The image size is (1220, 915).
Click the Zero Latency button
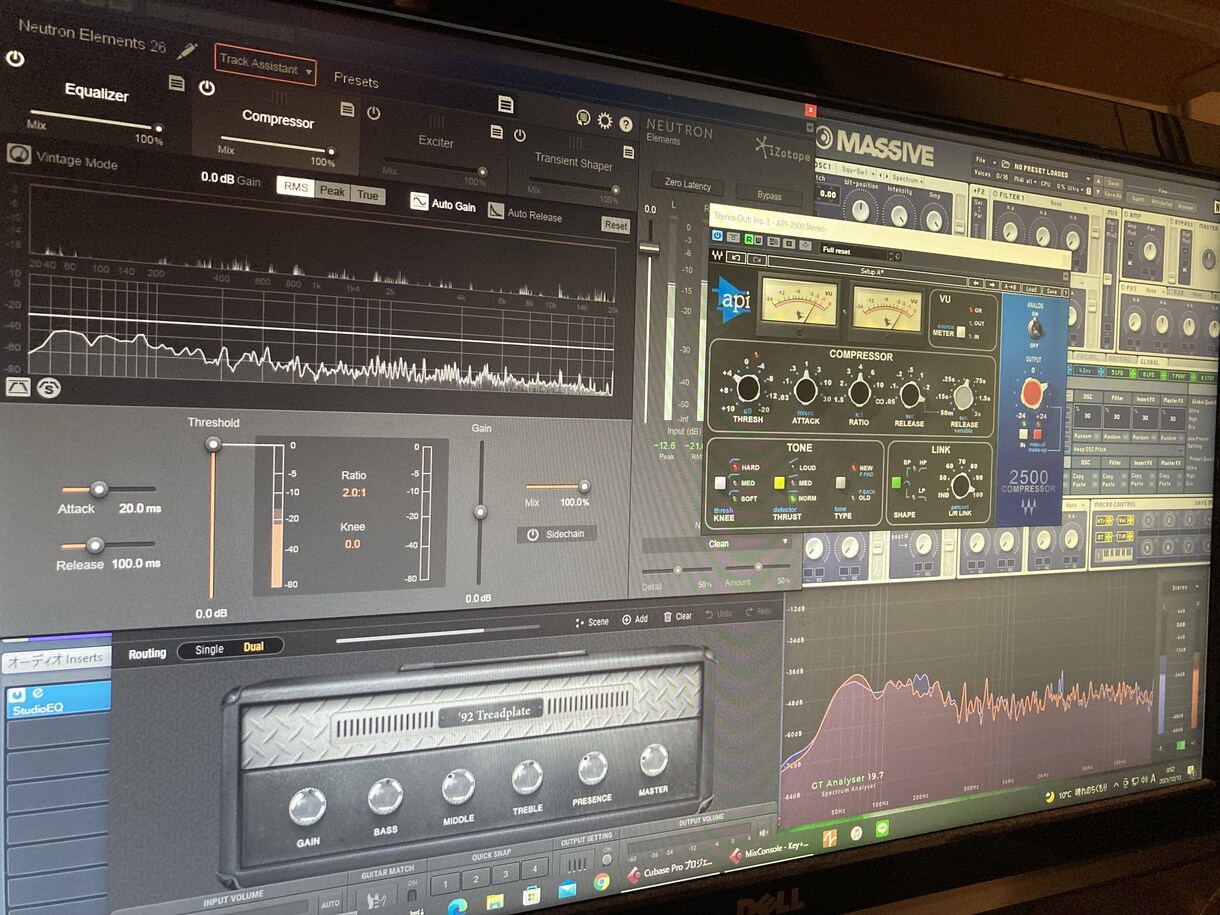[687, 186]
